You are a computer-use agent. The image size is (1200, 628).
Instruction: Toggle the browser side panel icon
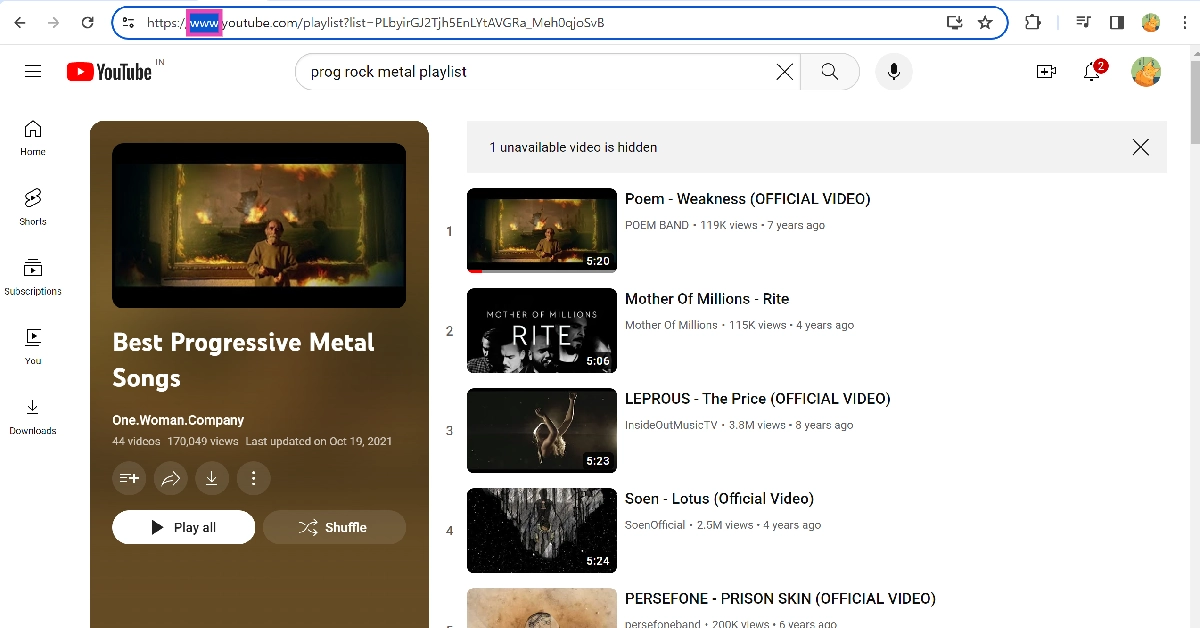pyautogui.click(x=1117, y=22)
